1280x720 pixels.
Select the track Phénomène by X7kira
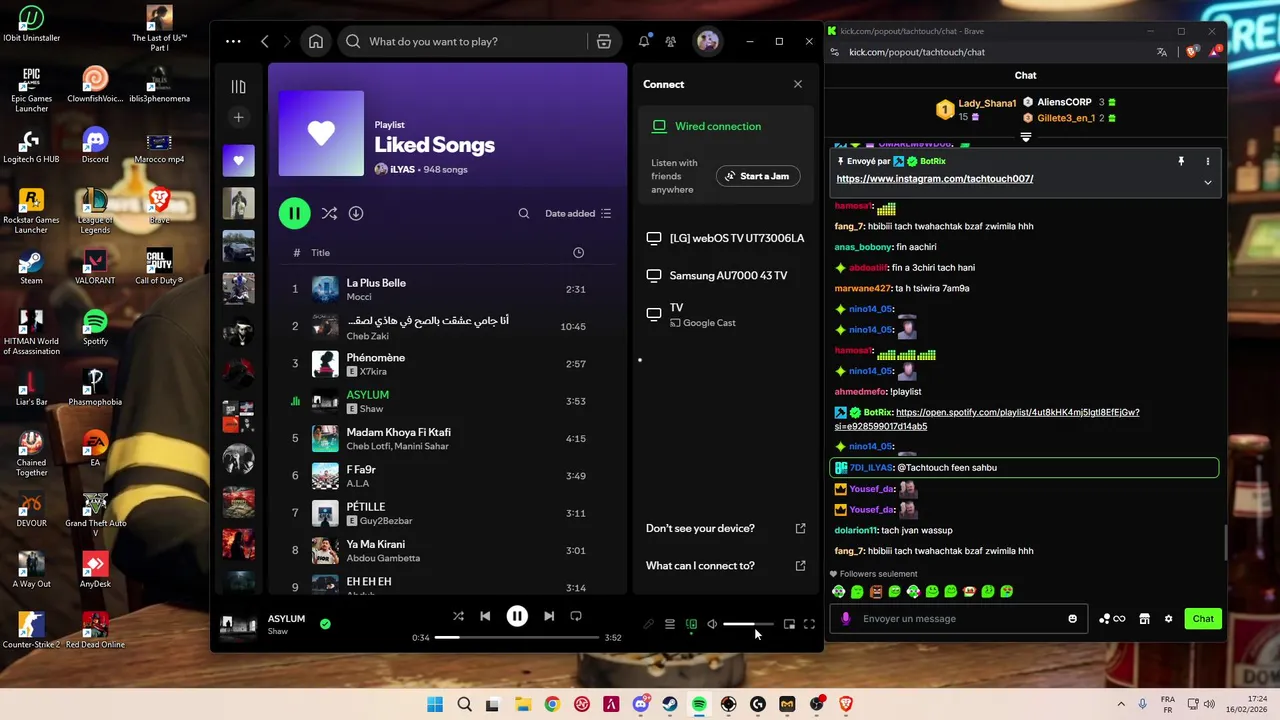pyautogui.click(x=447, y=364)
